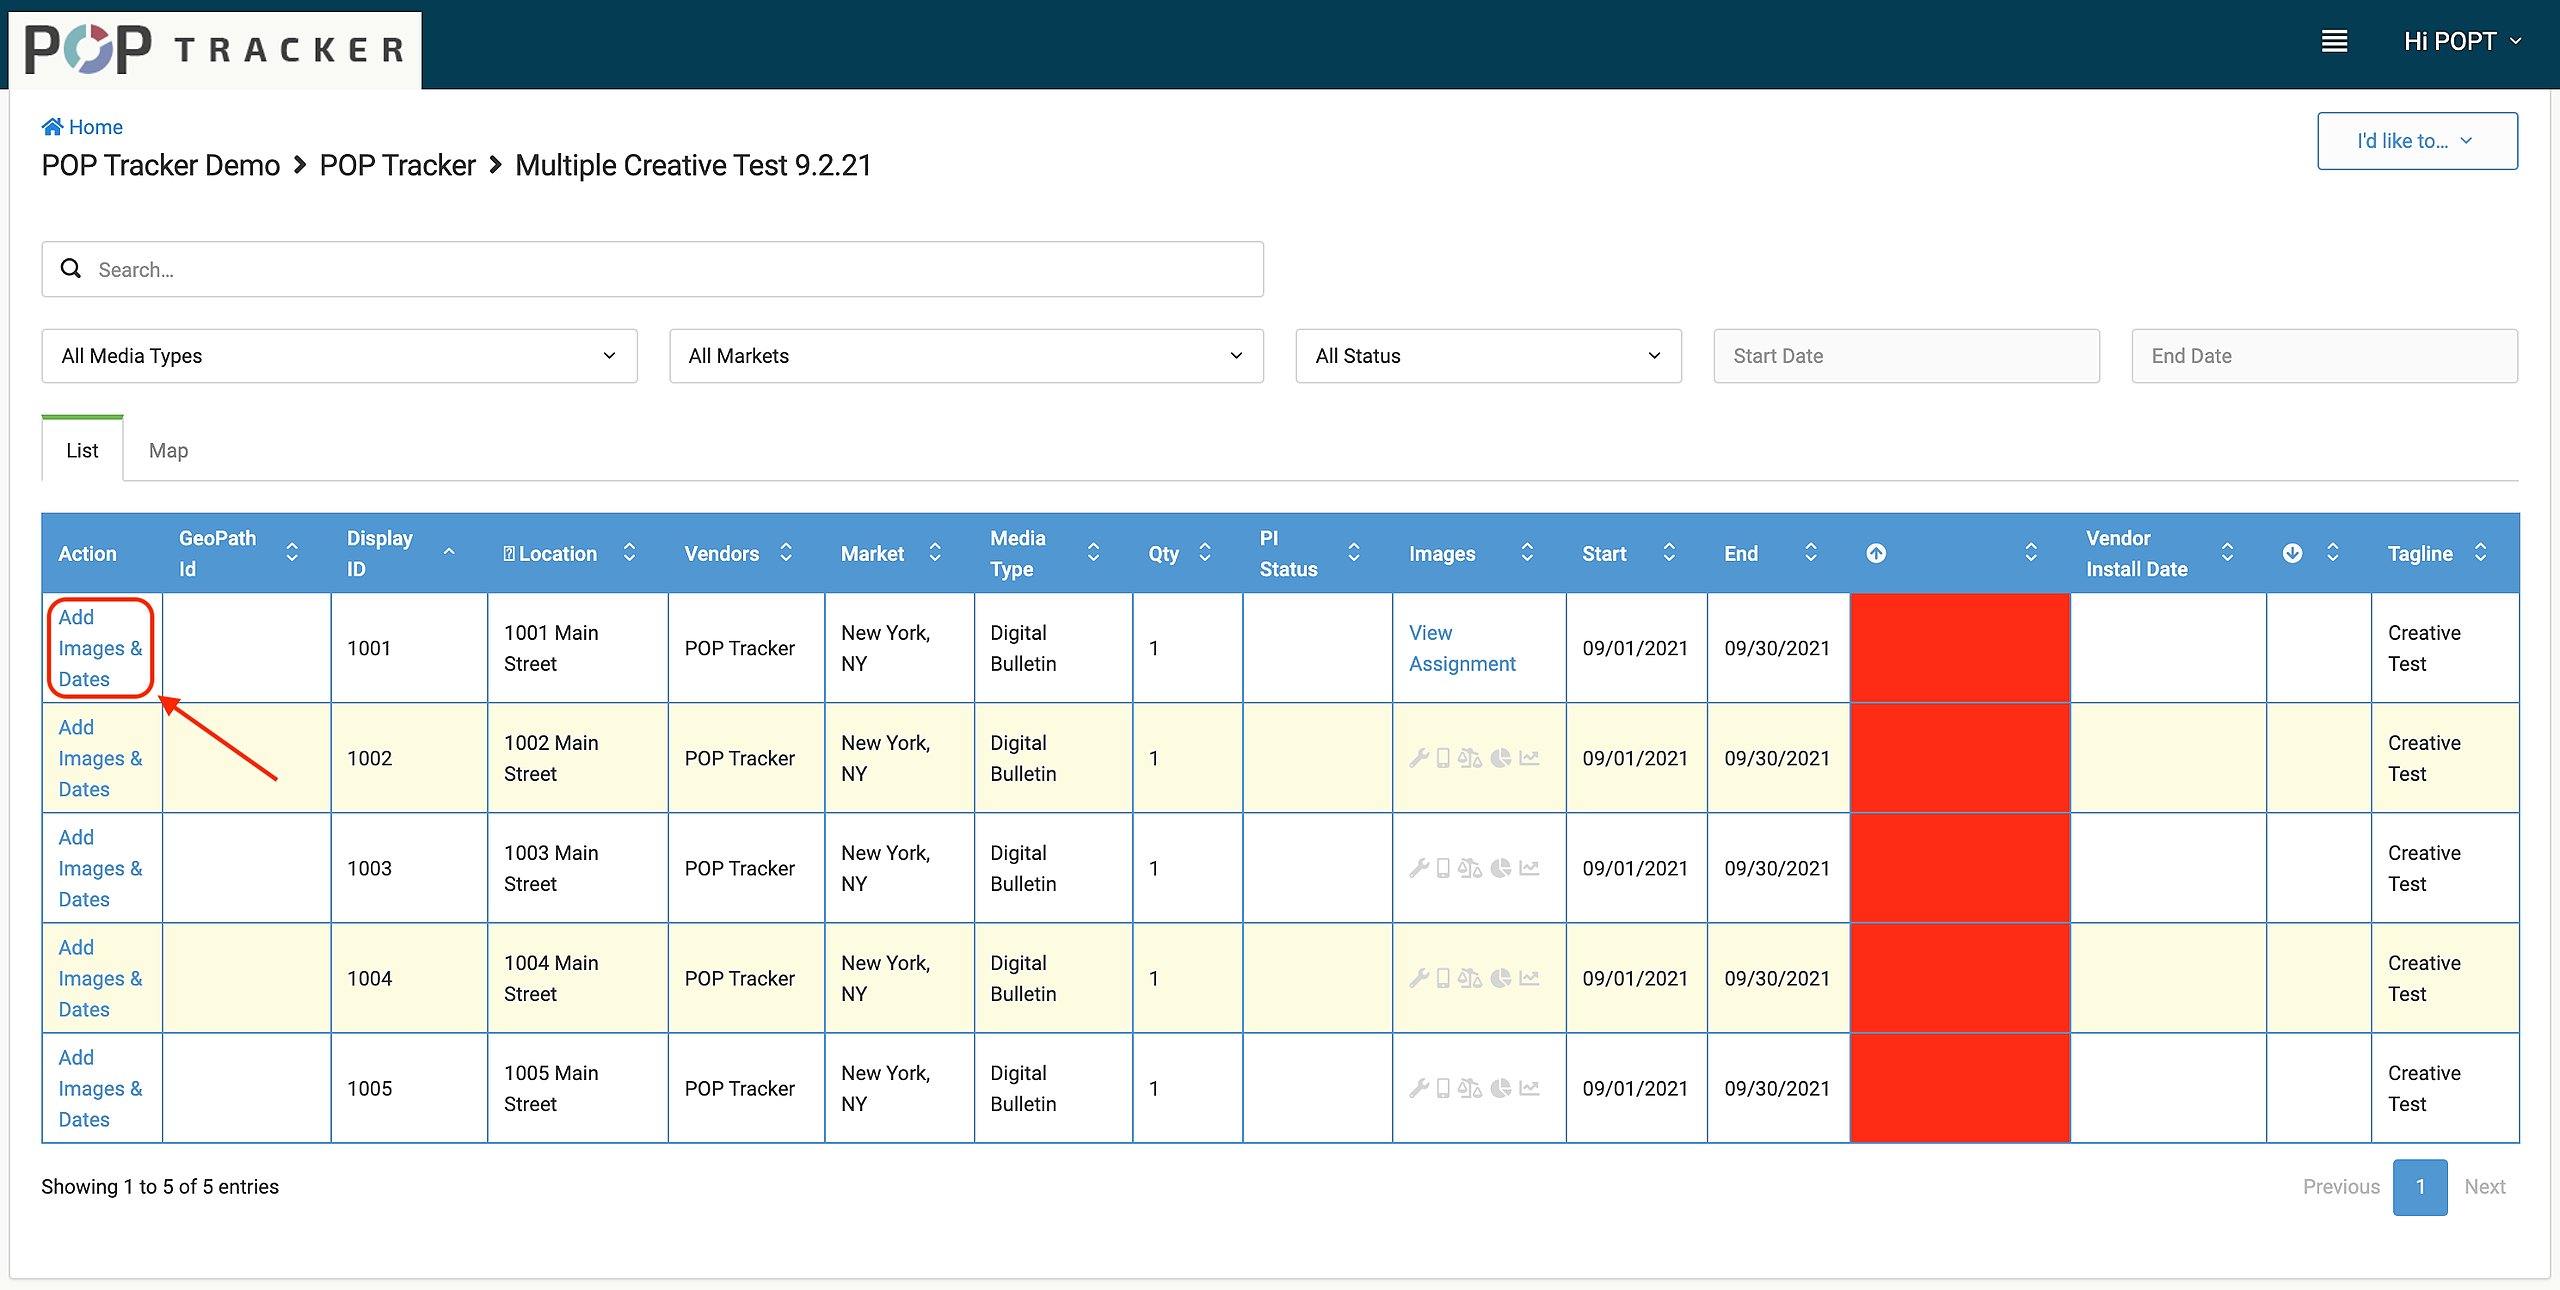The height and width of the screenshot is (1290, 2560).
Task: Click the line chart icon in the 1002 row
Action: click(x=1529, y=758)
